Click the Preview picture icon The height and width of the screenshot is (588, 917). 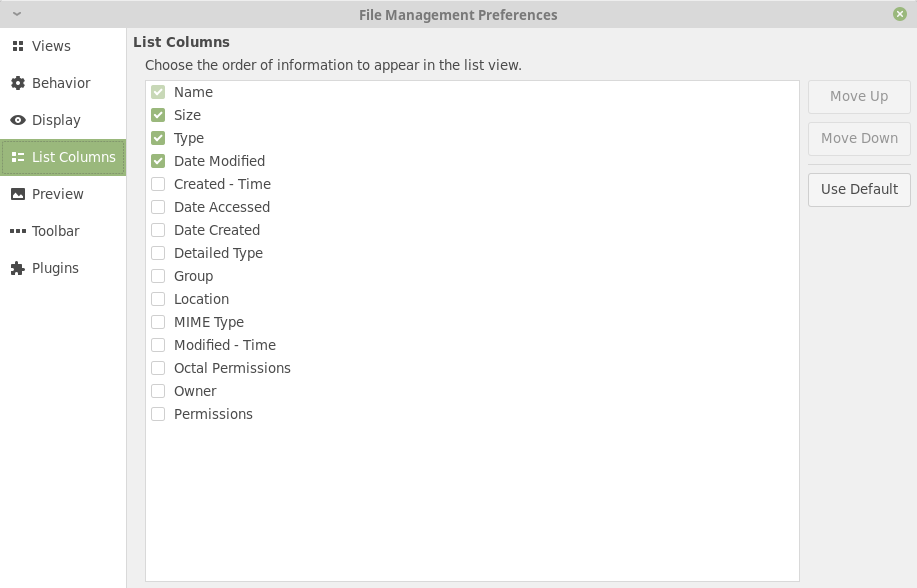(17, 194)
